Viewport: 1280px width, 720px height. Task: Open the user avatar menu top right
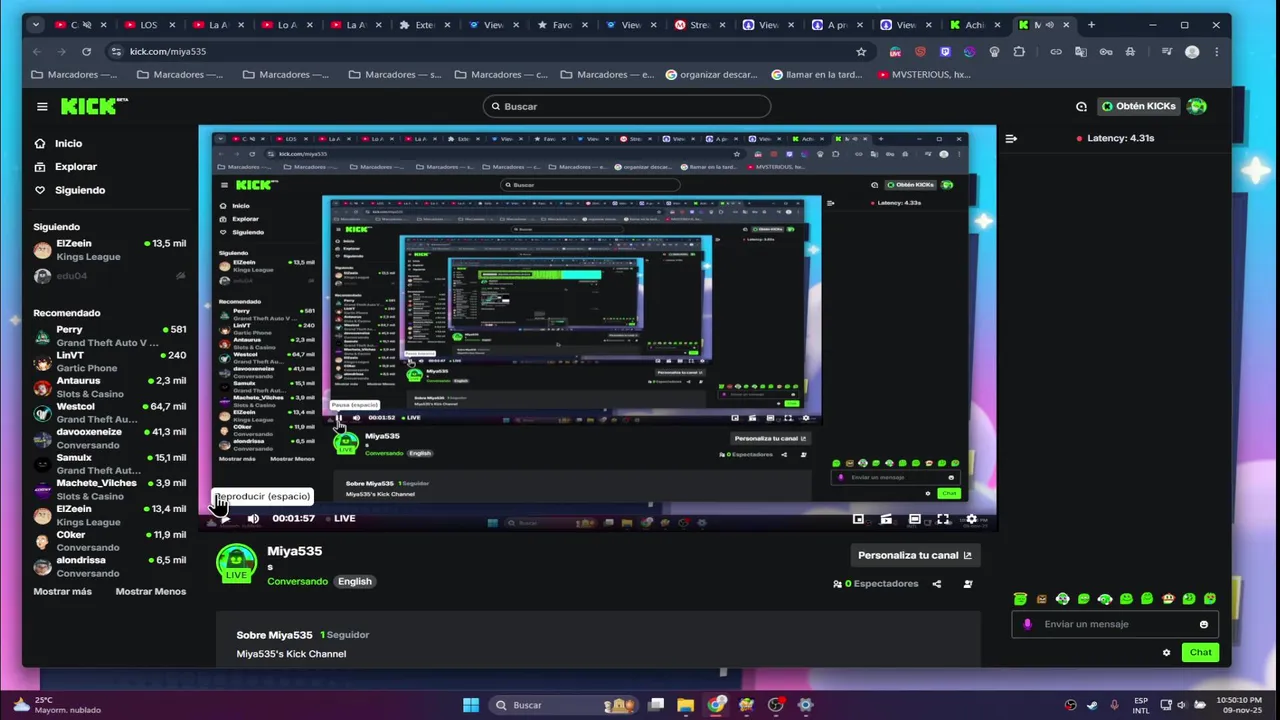pyautogui.click(x=1197, y=106)
